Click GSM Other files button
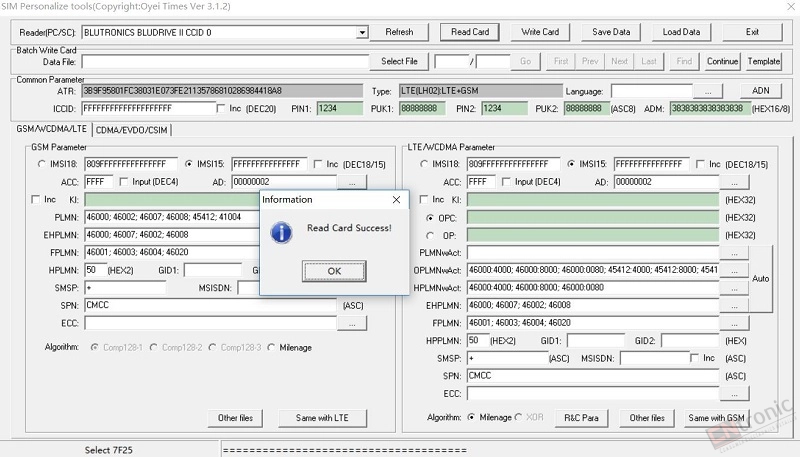Viewport: 800px width, 457px height. point(235,418)
